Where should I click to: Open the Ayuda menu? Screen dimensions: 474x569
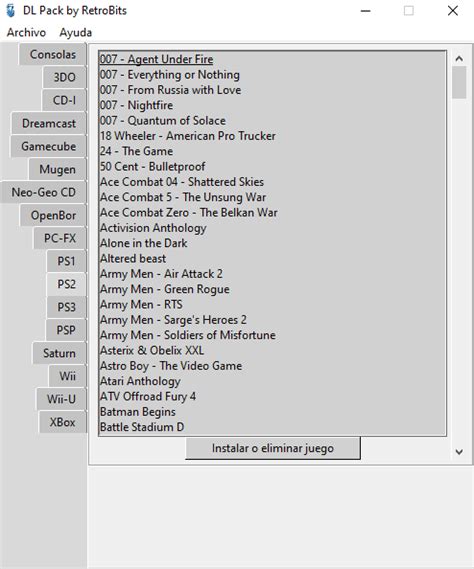[x=75, y=32]
